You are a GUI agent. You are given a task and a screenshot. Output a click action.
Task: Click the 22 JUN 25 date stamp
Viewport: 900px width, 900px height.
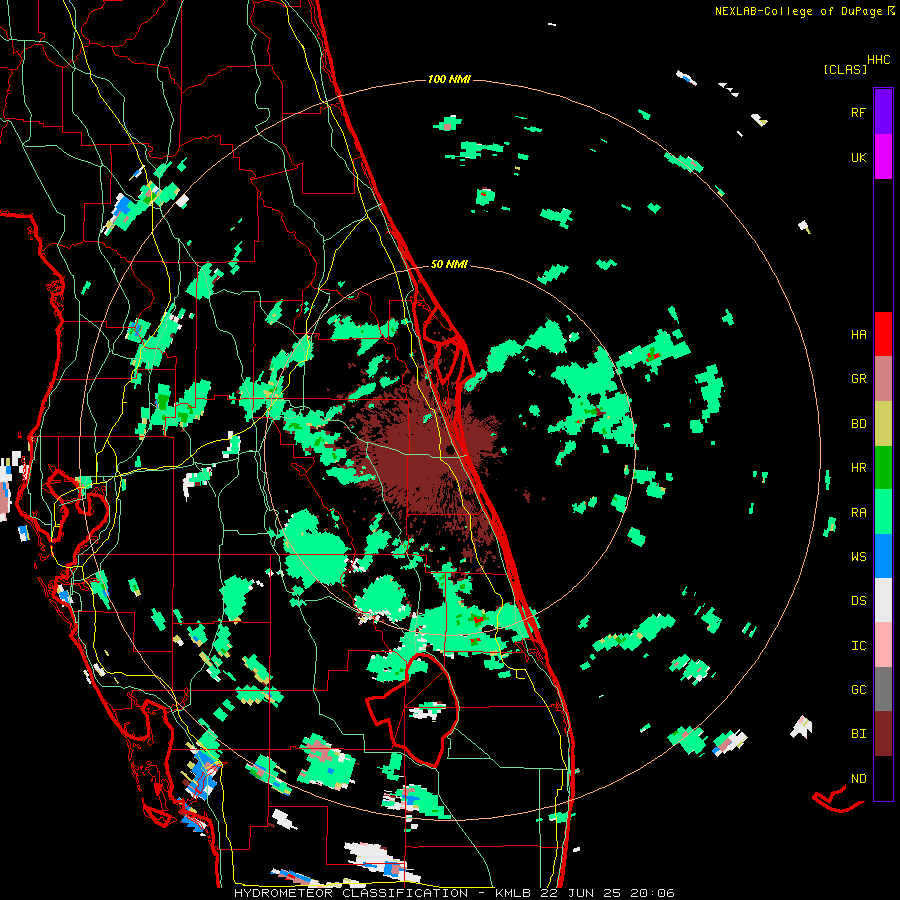[x=581, y=893]
